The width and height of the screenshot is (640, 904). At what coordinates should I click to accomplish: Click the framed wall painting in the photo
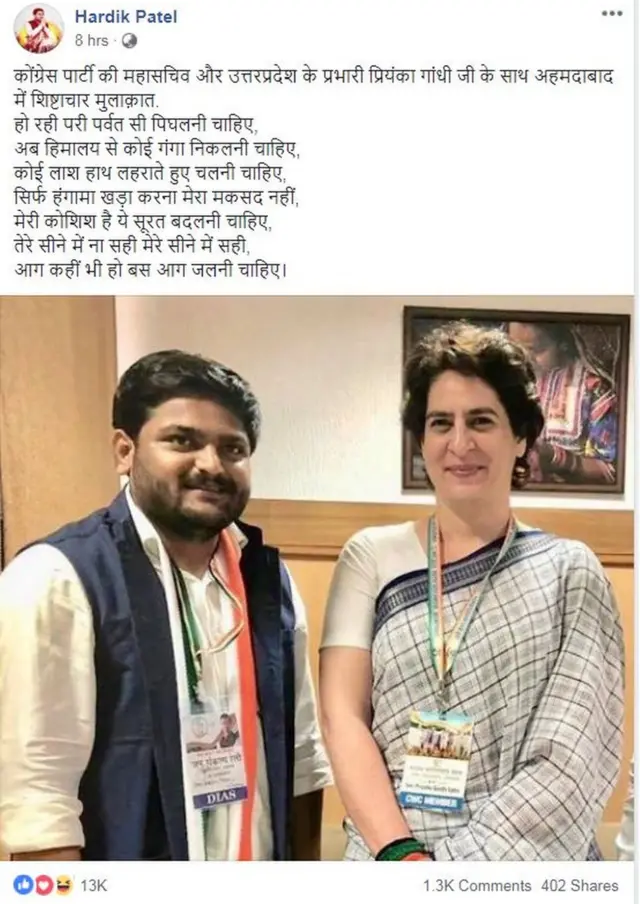[x=516, y=400]
